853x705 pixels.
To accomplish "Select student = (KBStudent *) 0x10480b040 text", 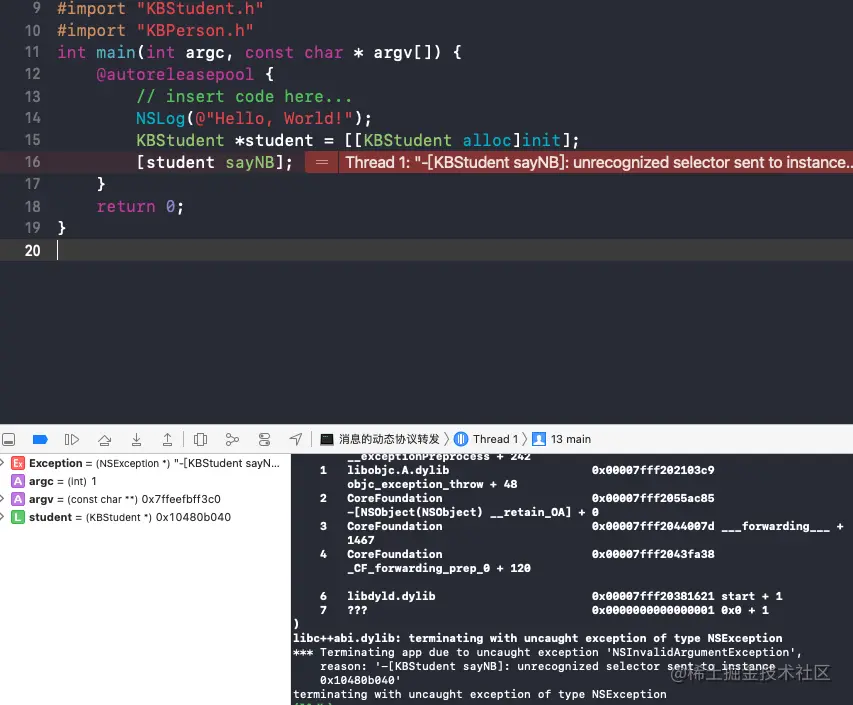I will tap(130, 517).
